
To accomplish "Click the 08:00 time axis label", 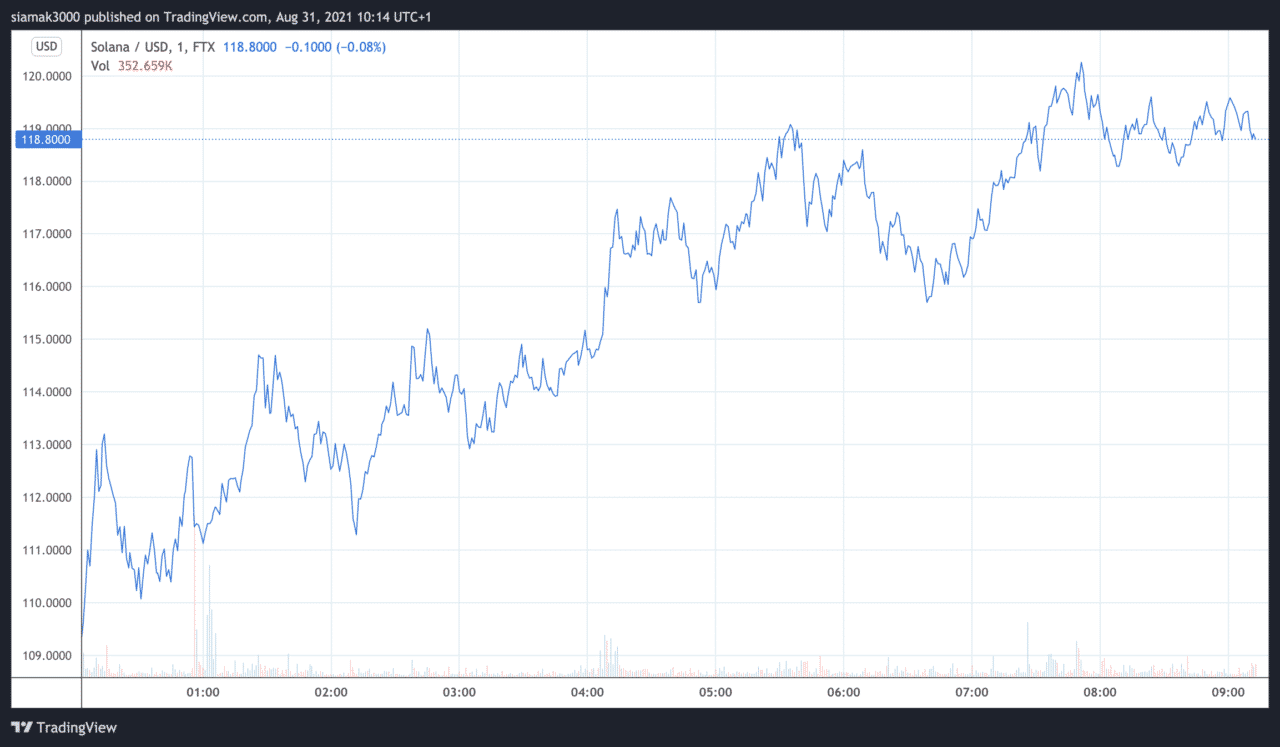I will (1100, 692).
